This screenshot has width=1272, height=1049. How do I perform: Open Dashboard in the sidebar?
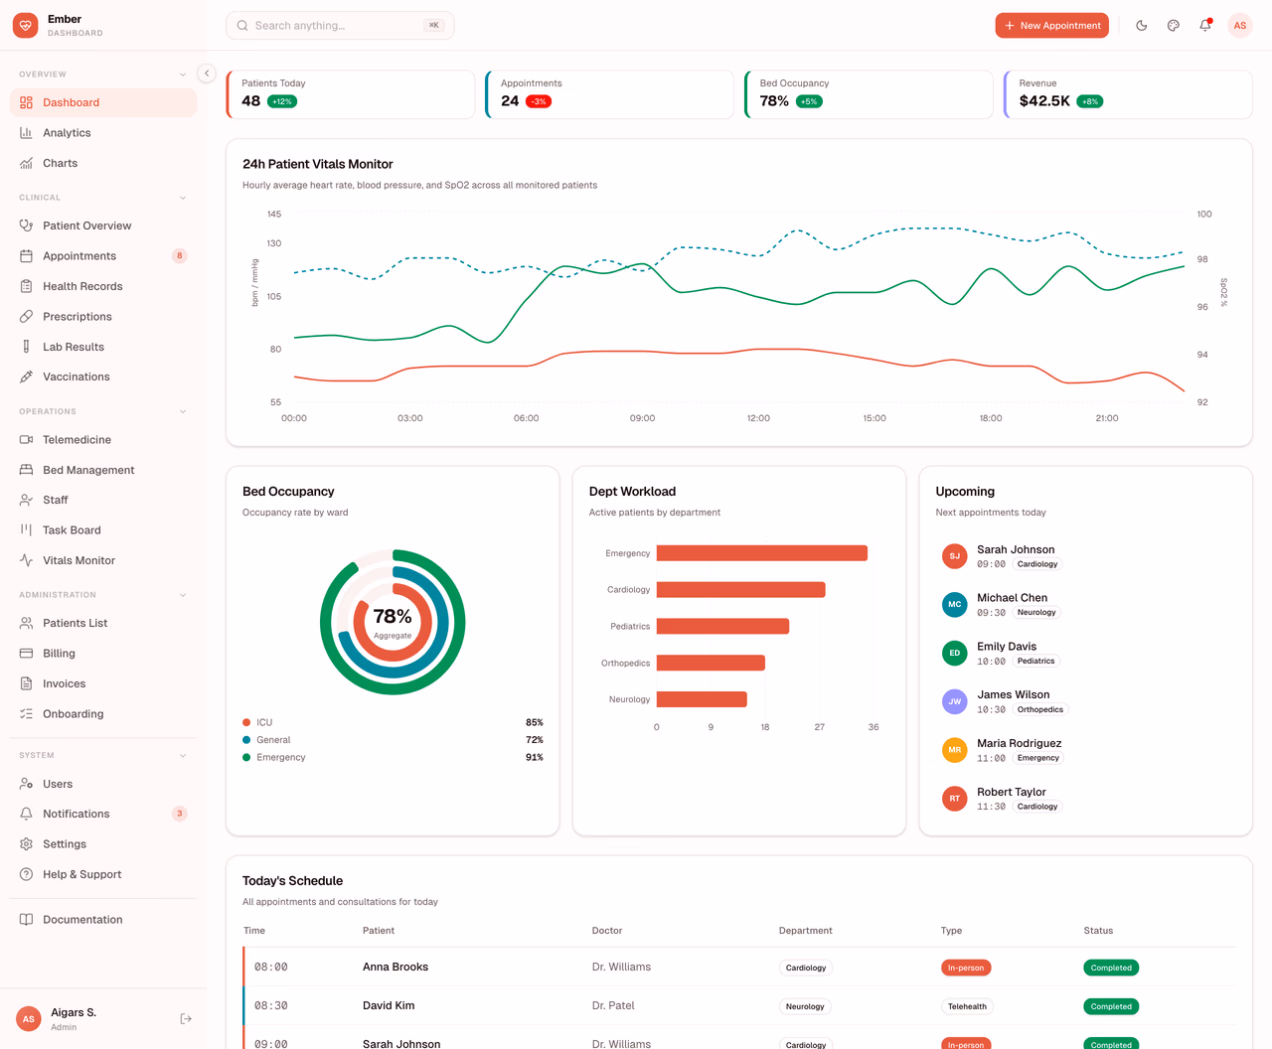click(103, 102)
